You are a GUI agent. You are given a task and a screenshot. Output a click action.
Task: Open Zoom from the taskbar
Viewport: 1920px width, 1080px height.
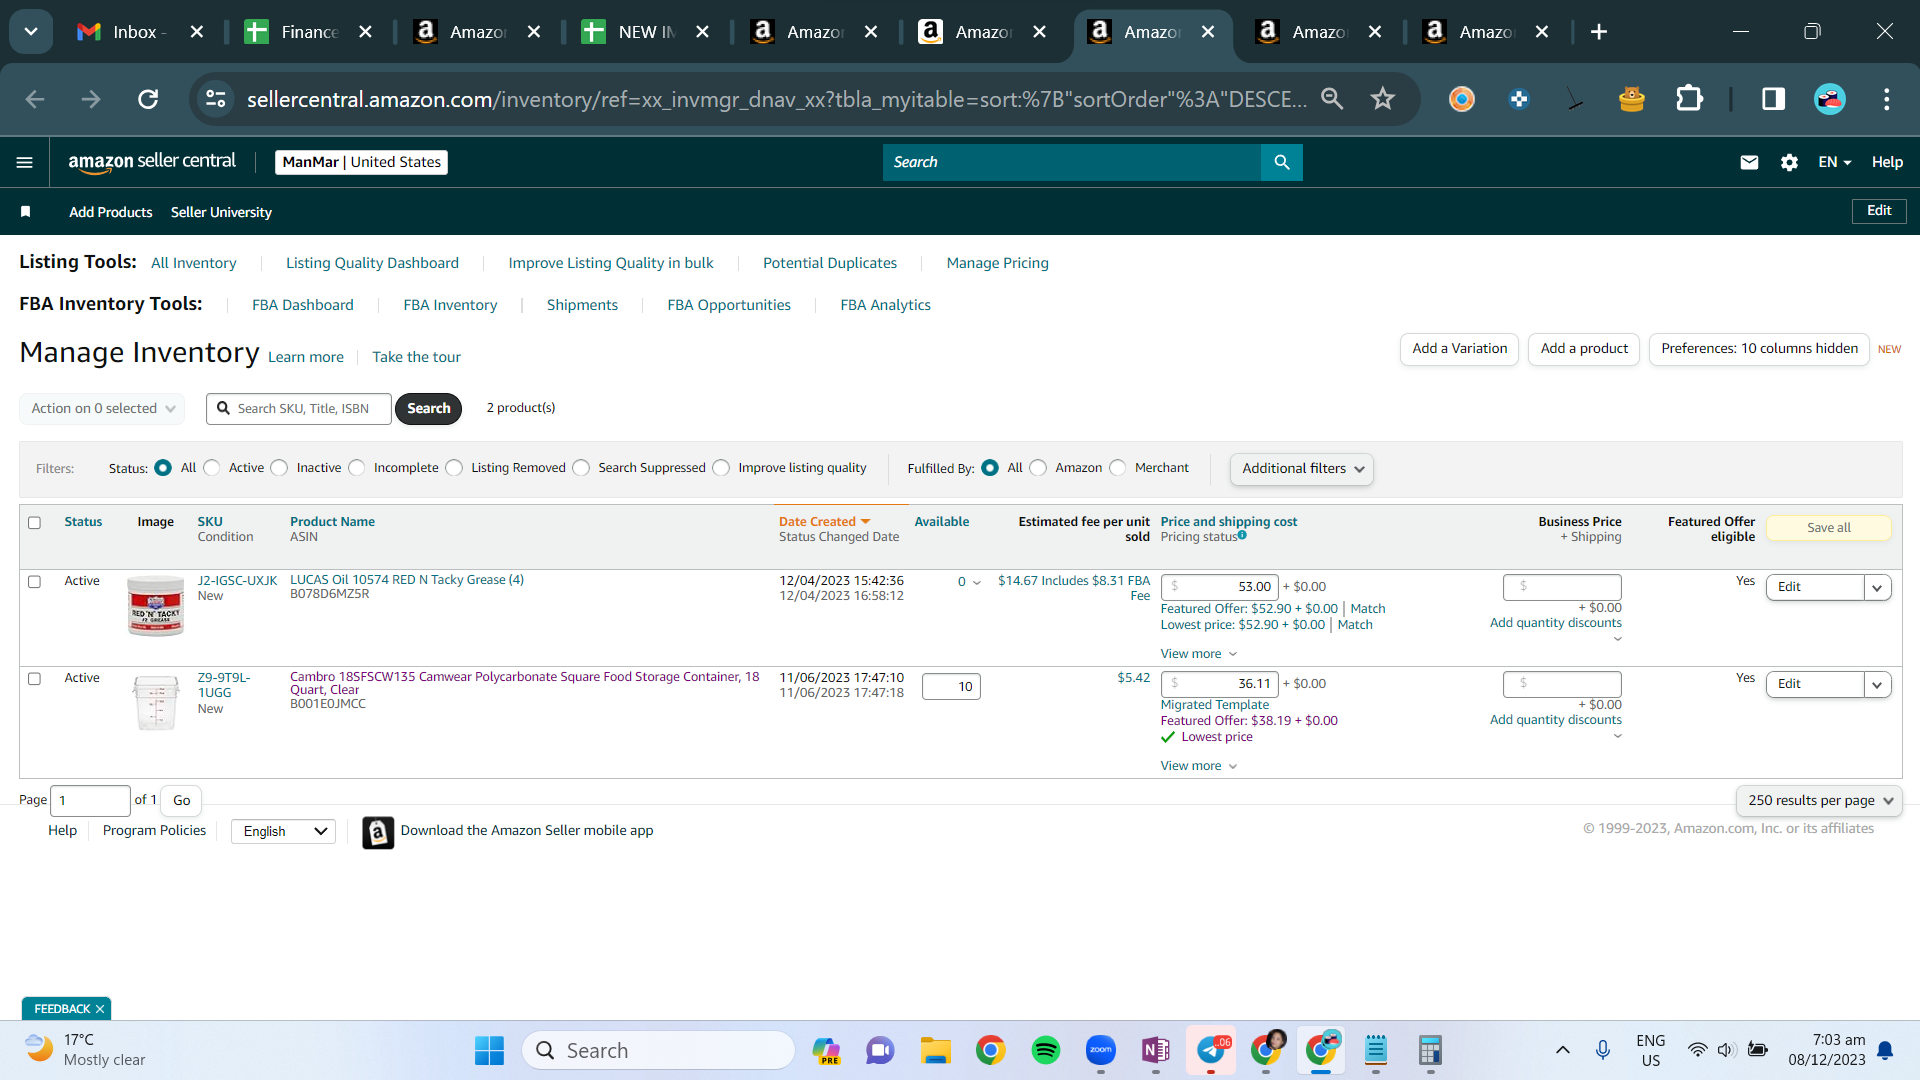click(x=1100, y=1050)
